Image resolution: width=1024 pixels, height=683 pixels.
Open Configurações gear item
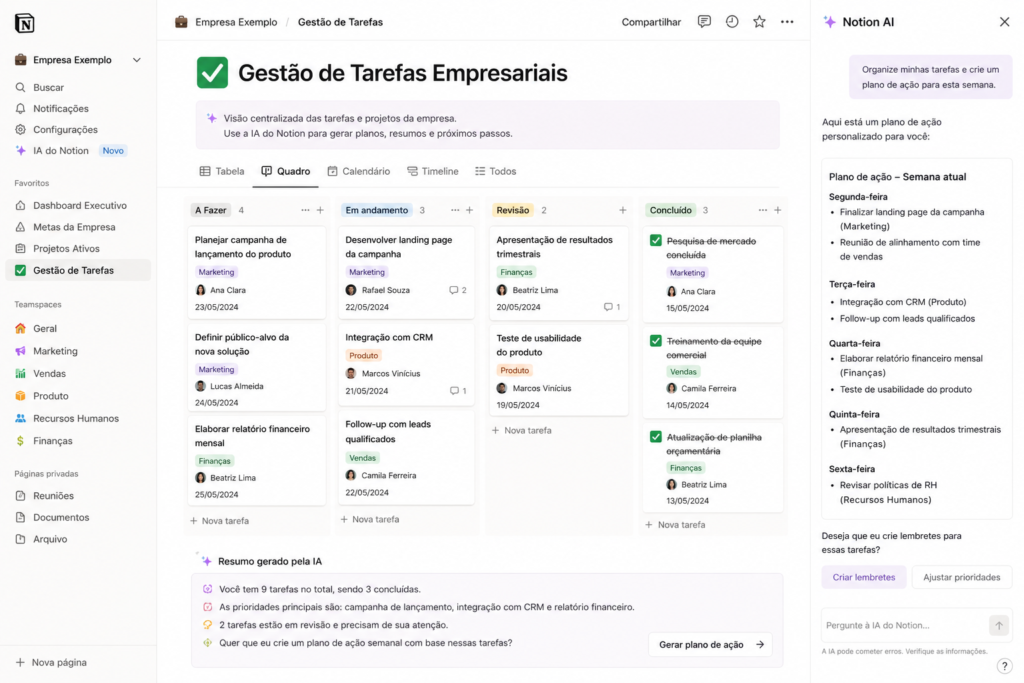click(x=56, y=129)
